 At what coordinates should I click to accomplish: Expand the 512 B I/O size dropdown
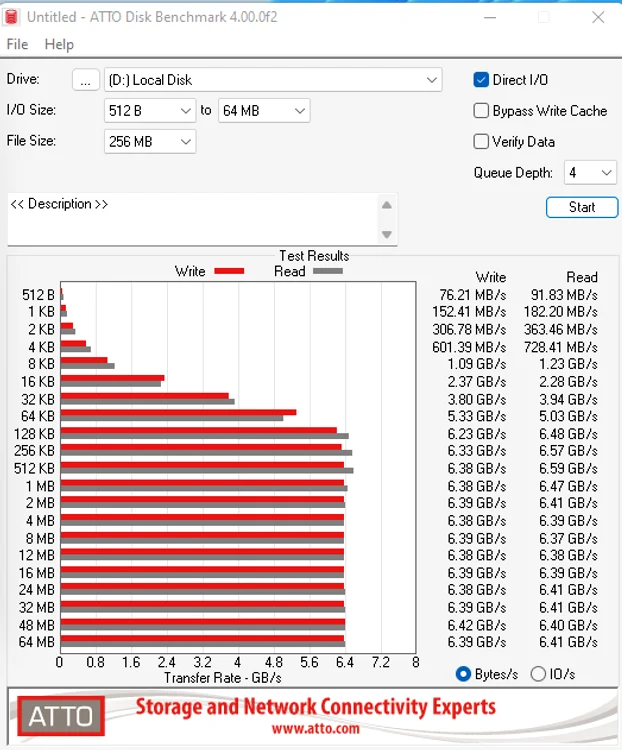(150, 111)
